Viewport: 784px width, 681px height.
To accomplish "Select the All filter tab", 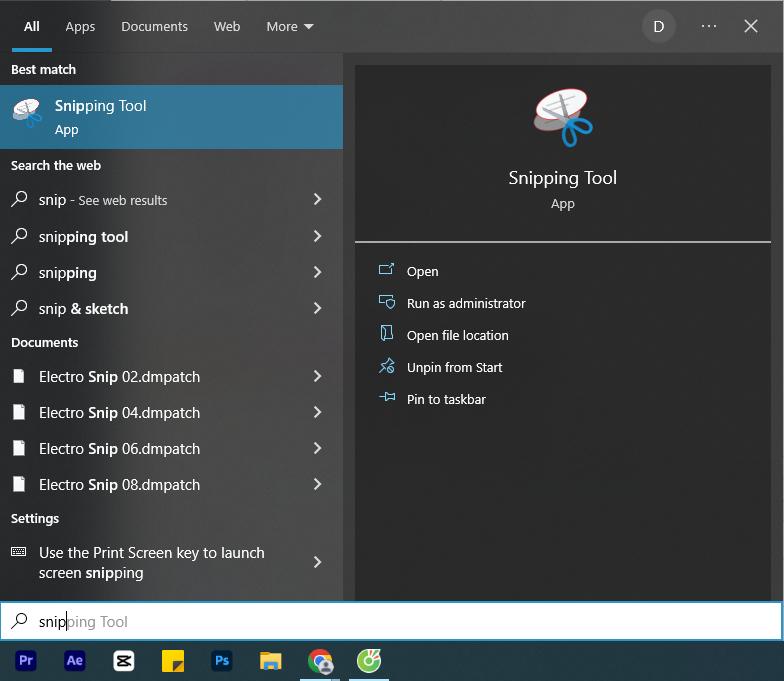I will (32, 26).
